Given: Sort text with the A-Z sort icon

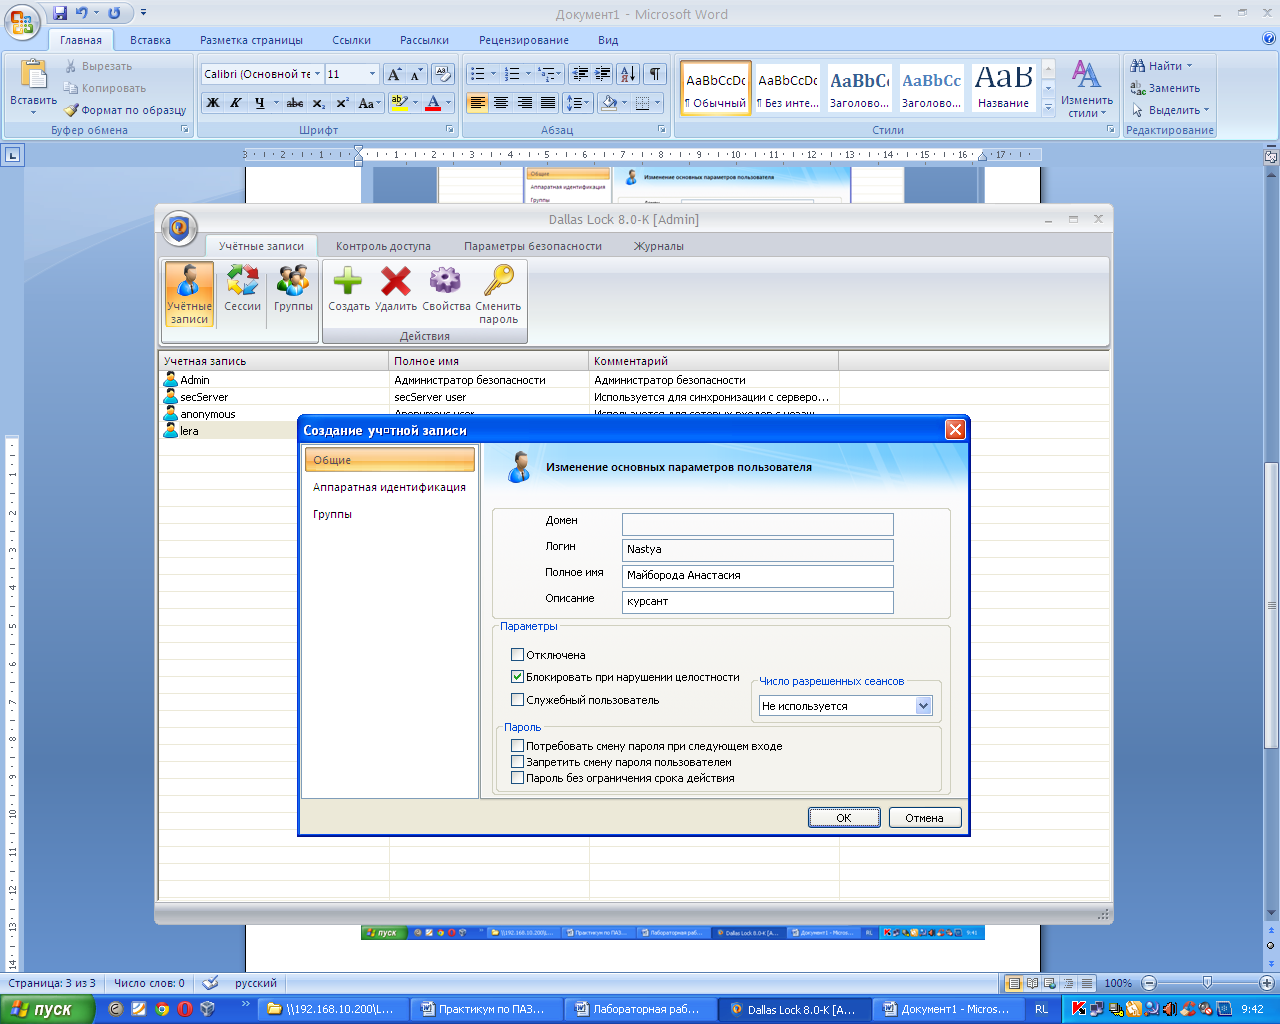Looking at the screenshot, I should (628, 74).
